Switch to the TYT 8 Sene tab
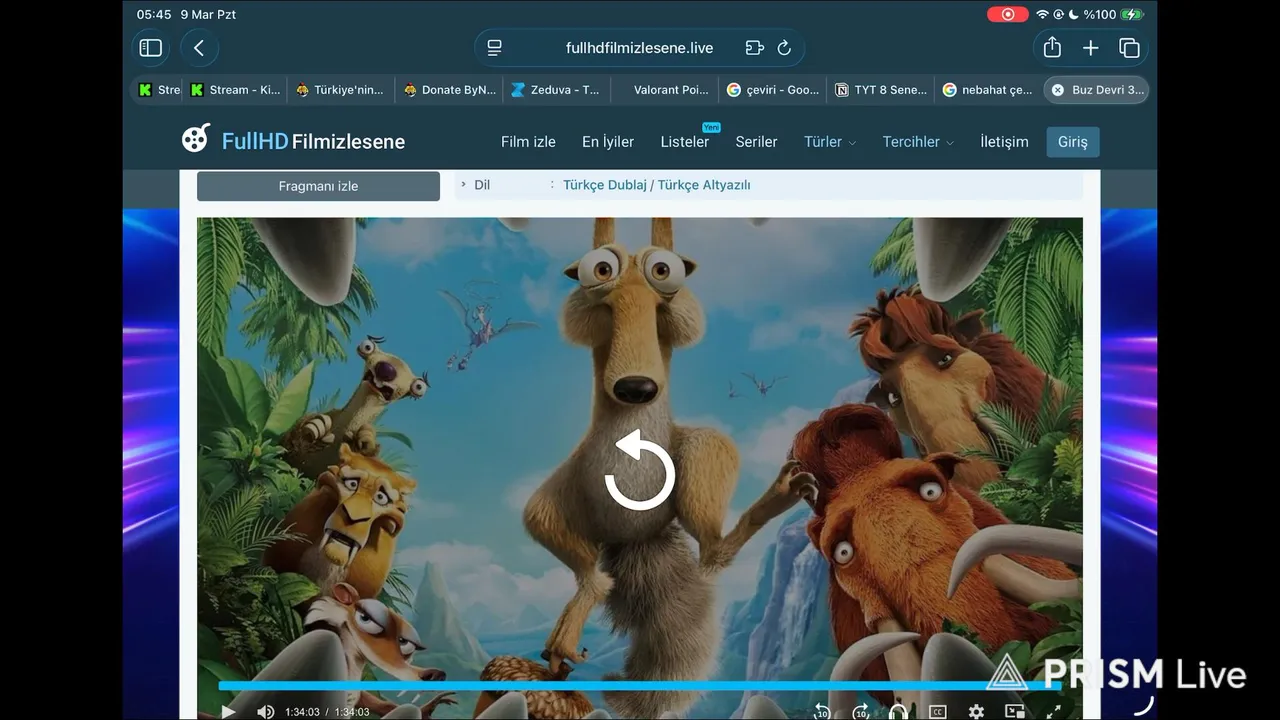Image resolution: width=1280 pixels, height=720 pixels. tap(881, 90)
